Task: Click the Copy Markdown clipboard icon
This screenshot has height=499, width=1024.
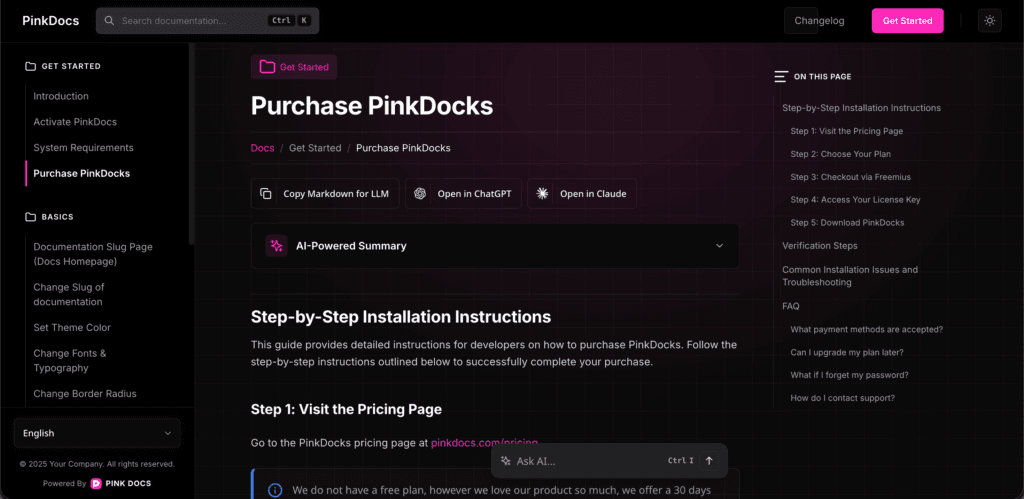Action: pos(266,194)
